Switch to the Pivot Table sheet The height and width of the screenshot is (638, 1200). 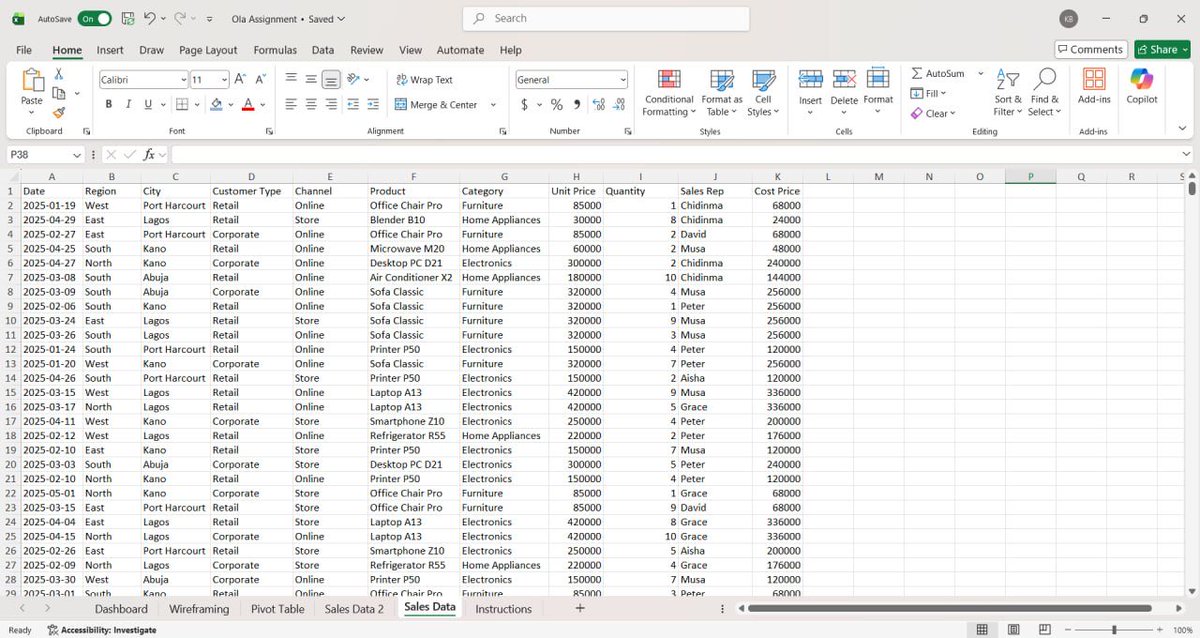coord(277,609)
